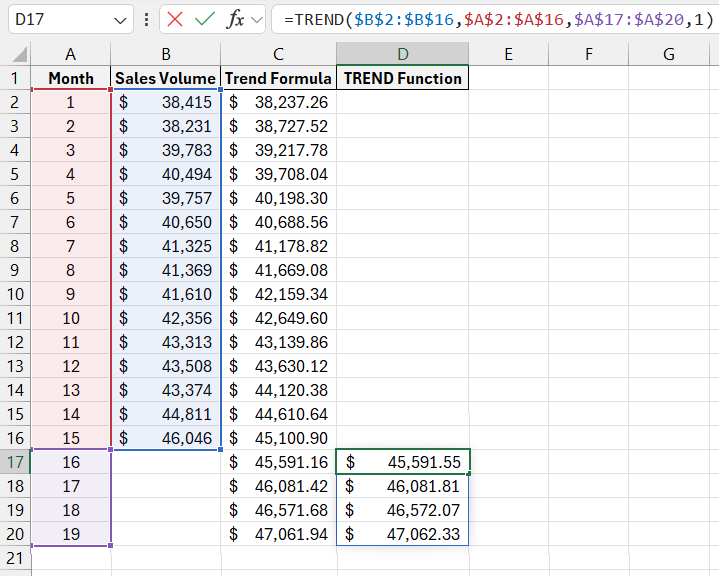Select sales value 43,508 cell
719x576 pixels.
coord(166,366)
